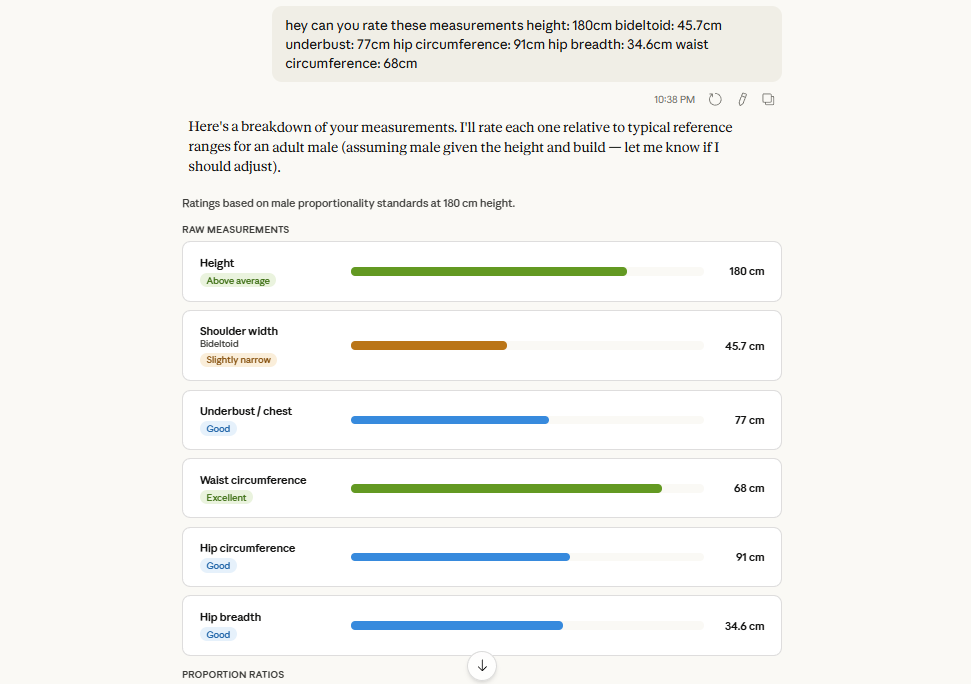Viewport: 971px width, 684px height.
Task: Click the scroll-to-bottom arrow button
Action: [482, 666]
